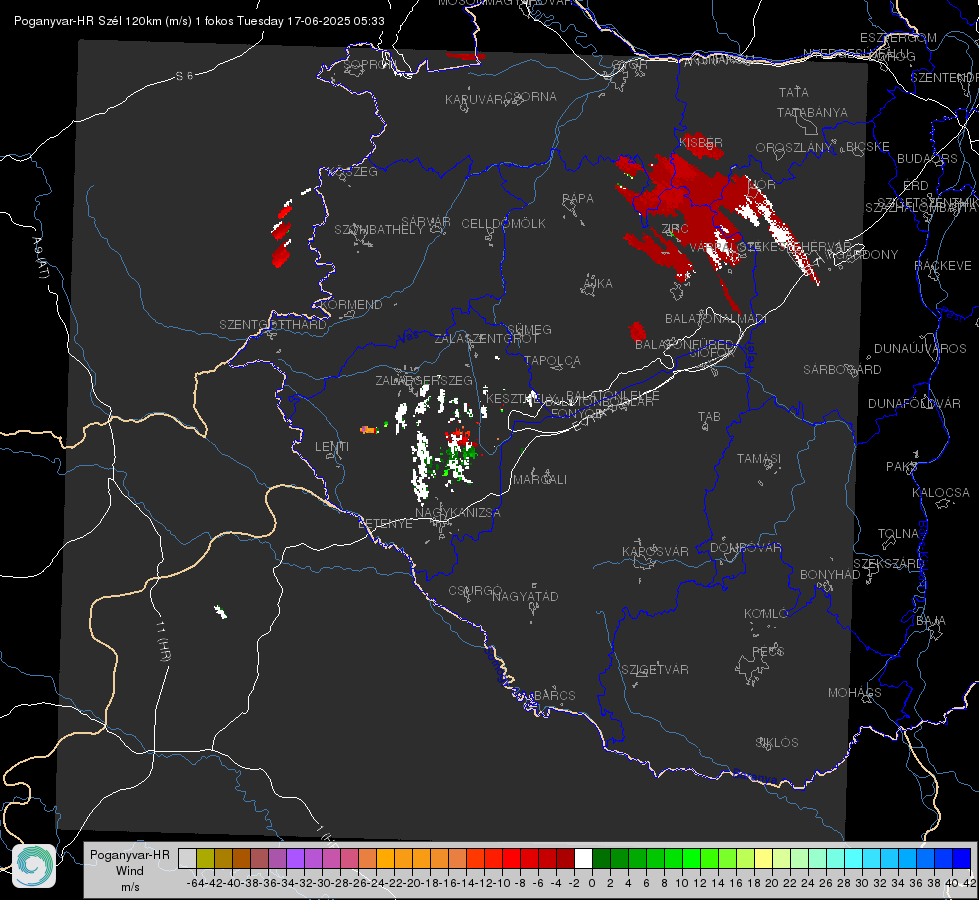Click the violet swatch between -34 and -32
The height and width of the screenshot is (900, 979).
tap(295, 859)
